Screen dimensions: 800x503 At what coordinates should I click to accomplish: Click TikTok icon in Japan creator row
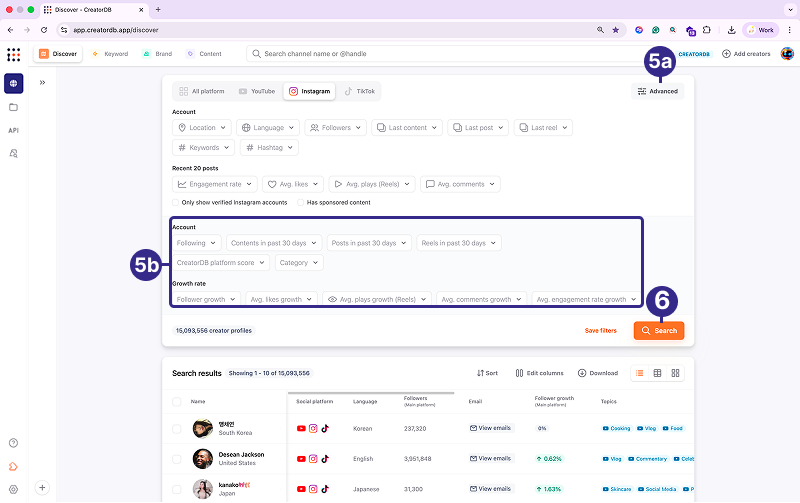325,489
